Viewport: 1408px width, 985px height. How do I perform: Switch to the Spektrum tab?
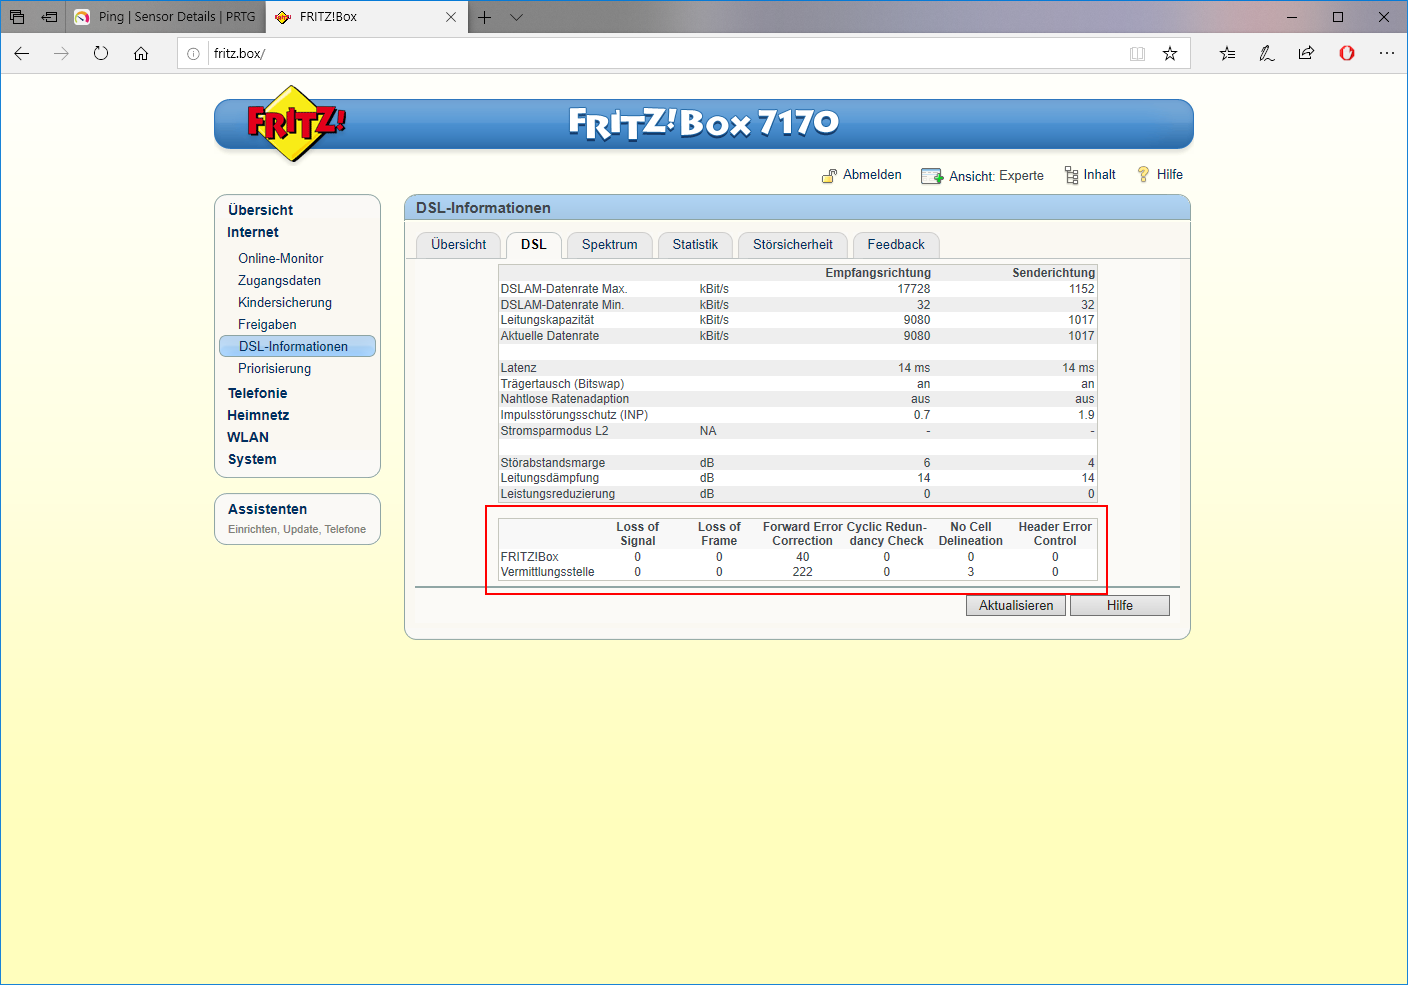[x=609, y=245]
